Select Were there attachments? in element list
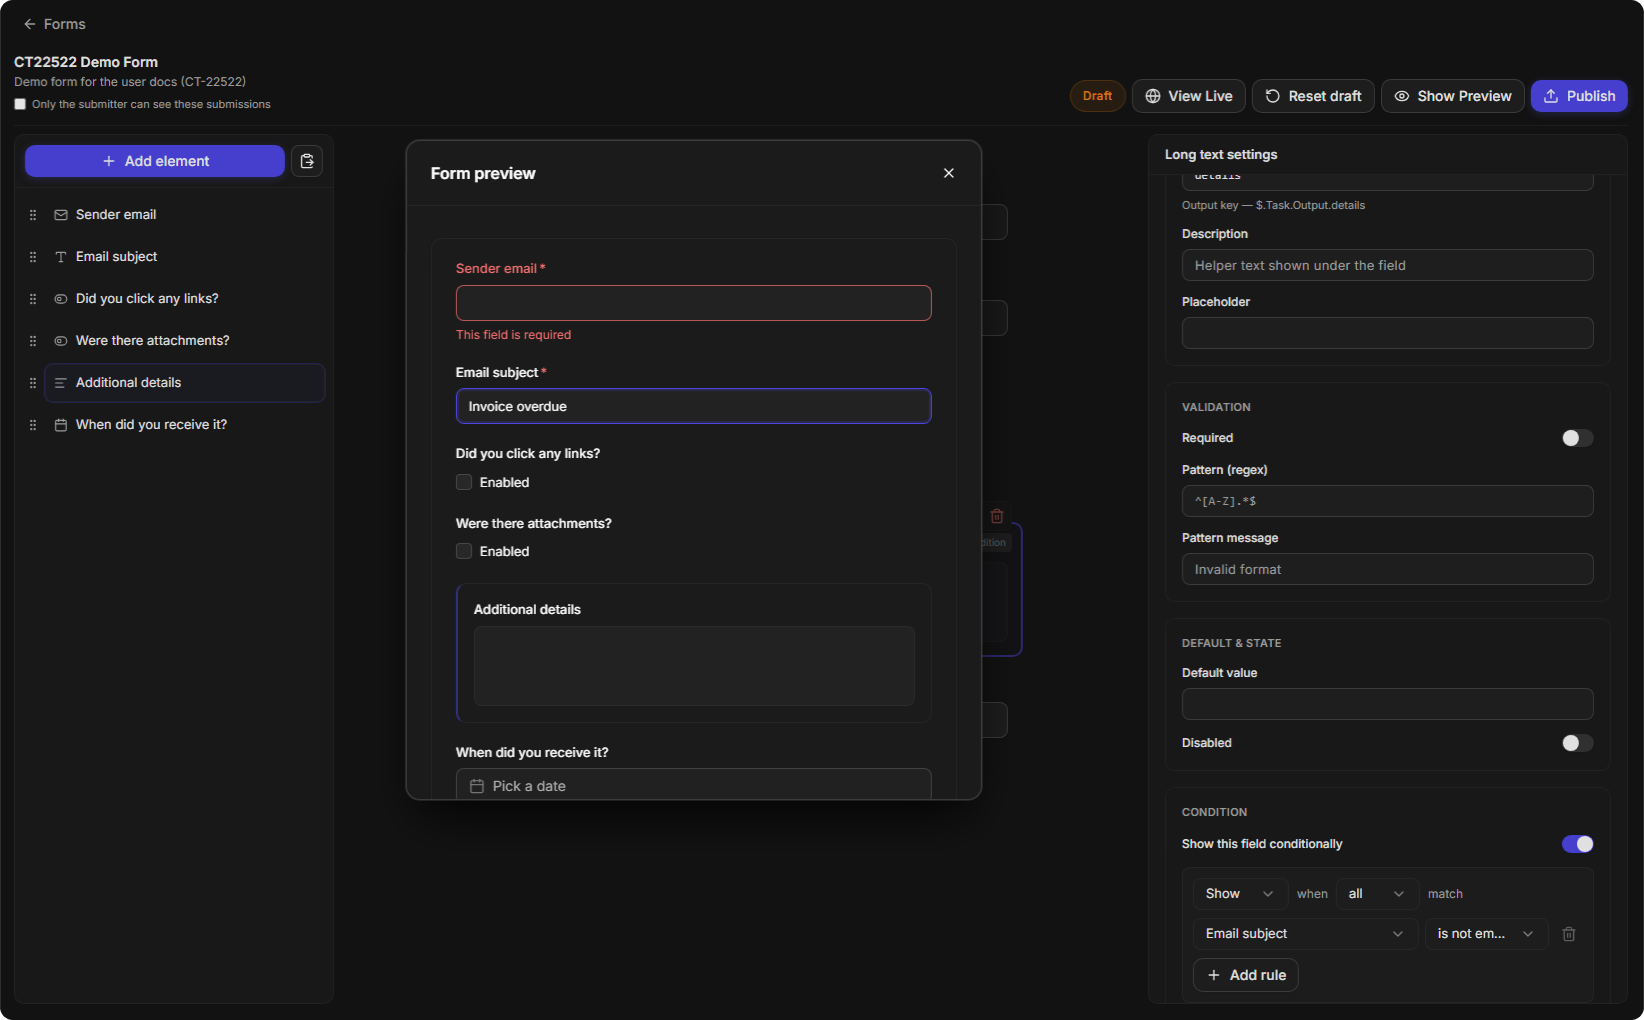 185,341
